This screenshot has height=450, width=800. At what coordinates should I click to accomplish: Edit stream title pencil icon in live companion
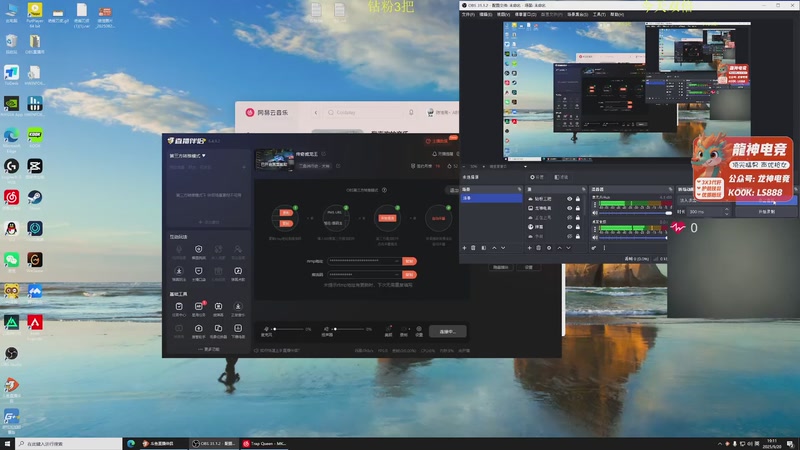[323, 154]
